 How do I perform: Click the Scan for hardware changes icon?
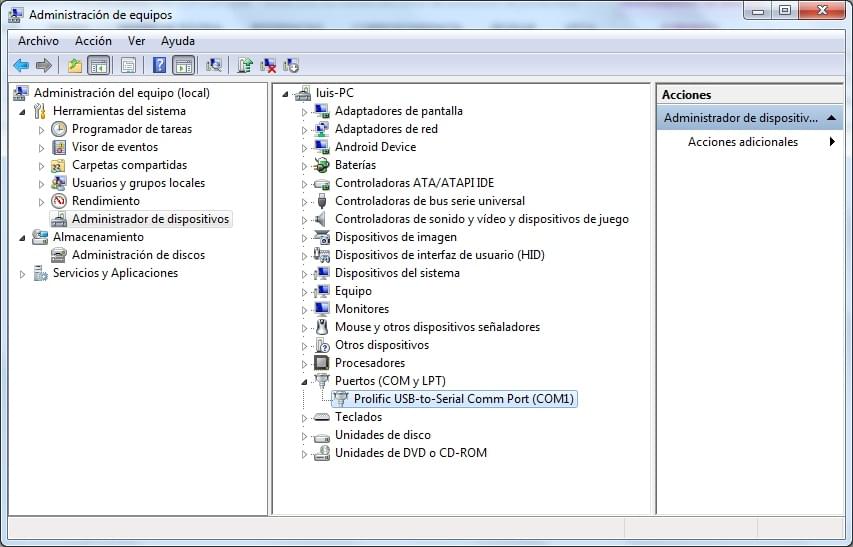click(213, 65)
